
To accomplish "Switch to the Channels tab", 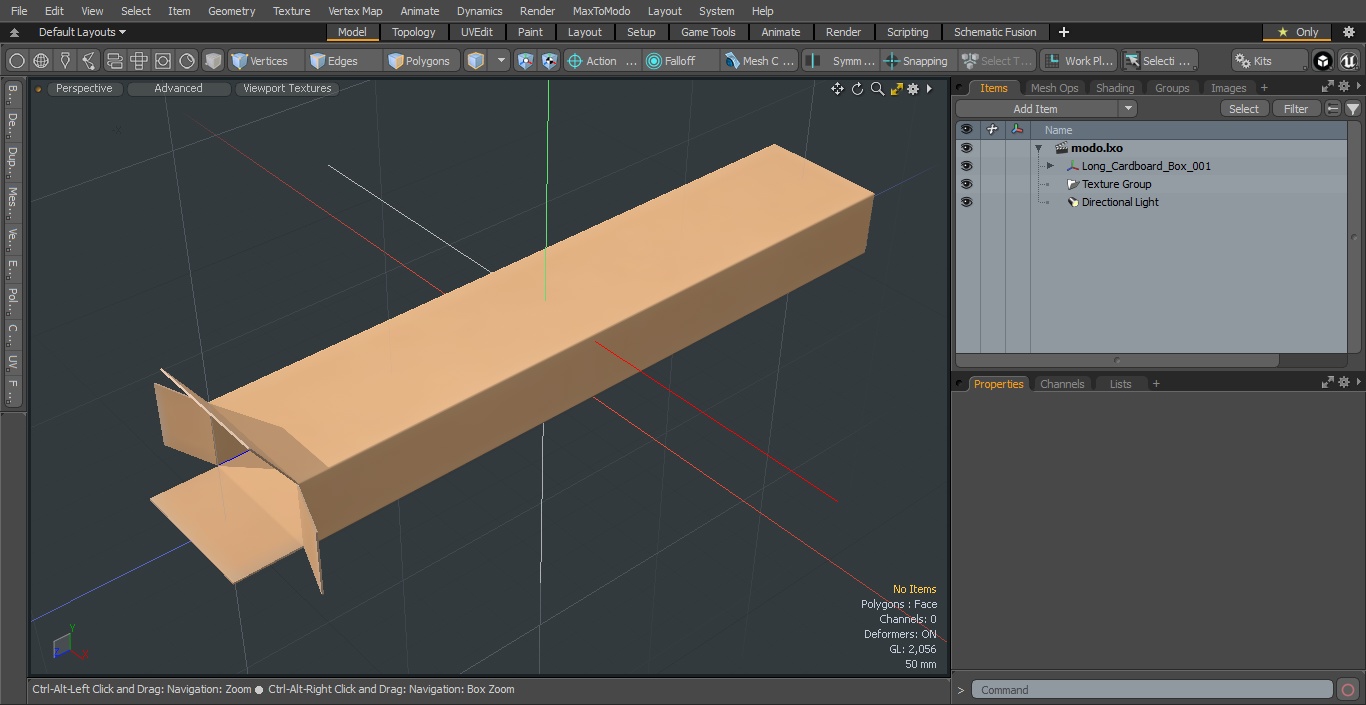I will 1062,384.
